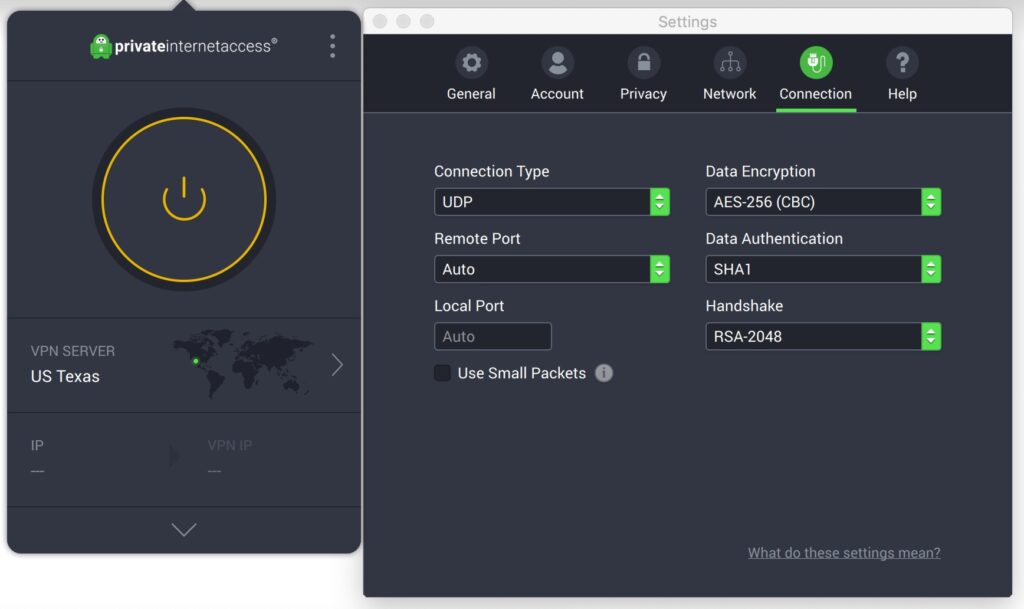Open the Handshake RSA-2048 dropdown
Screen dimensions: 1024x609
(x=823, y=336)
